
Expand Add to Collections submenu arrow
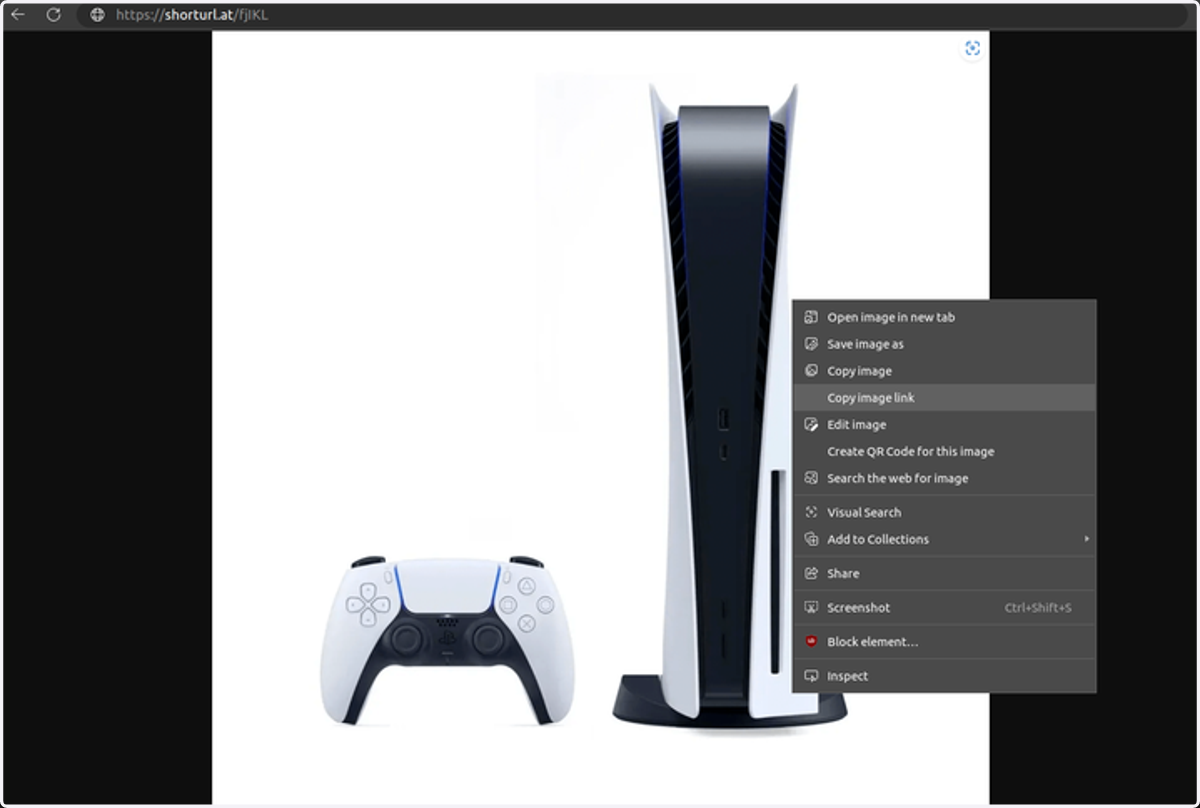pyautogui.click(x=1086, y=539)
